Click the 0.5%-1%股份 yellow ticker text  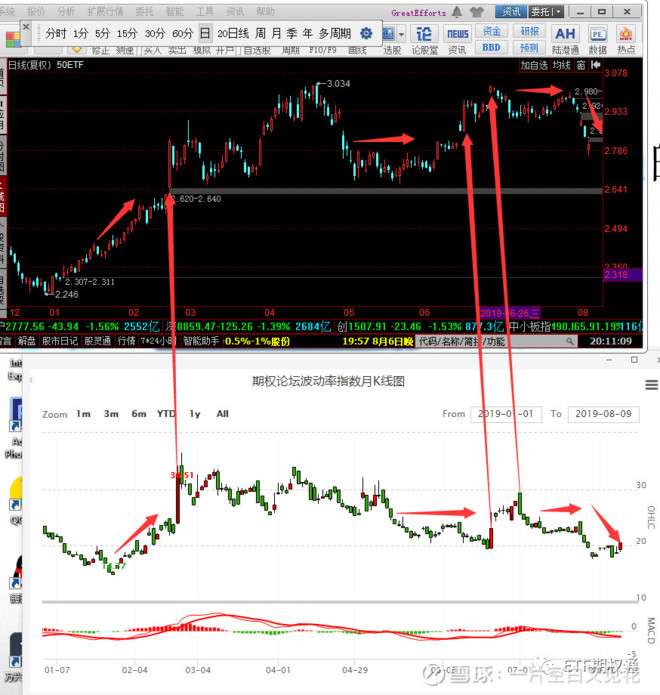[x=258, y=341]
